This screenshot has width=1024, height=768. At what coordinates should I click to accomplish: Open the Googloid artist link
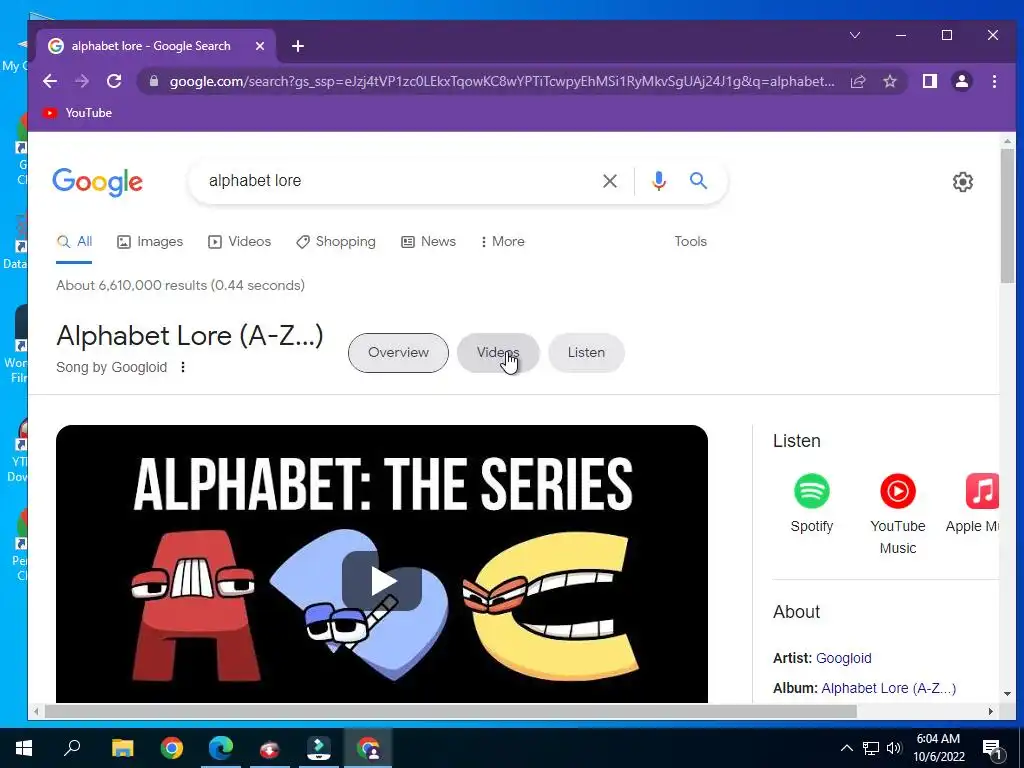point(844,658)
